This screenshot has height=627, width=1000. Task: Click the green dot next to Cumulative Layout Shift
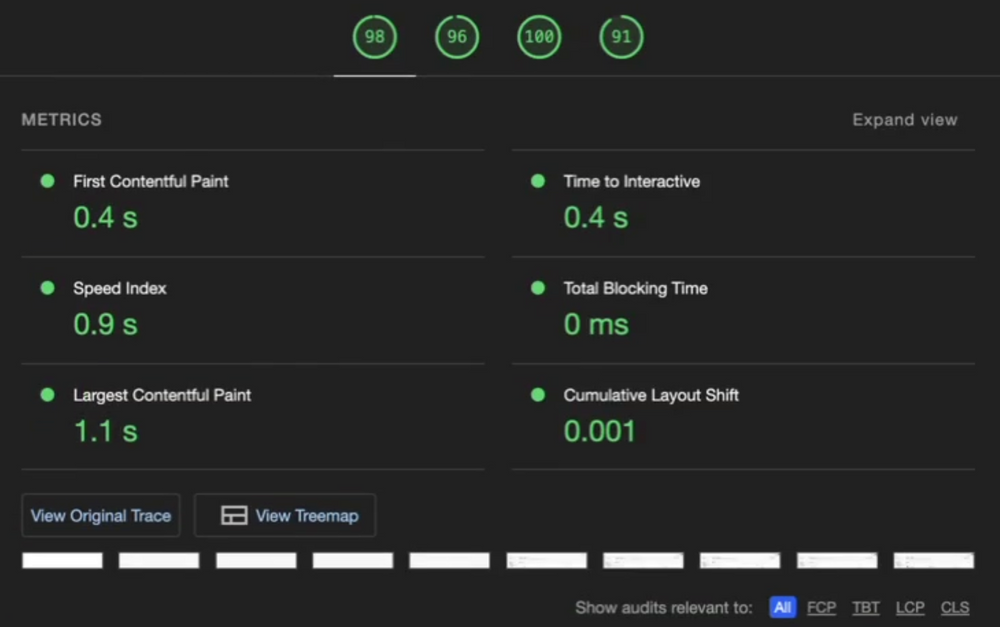538,395
